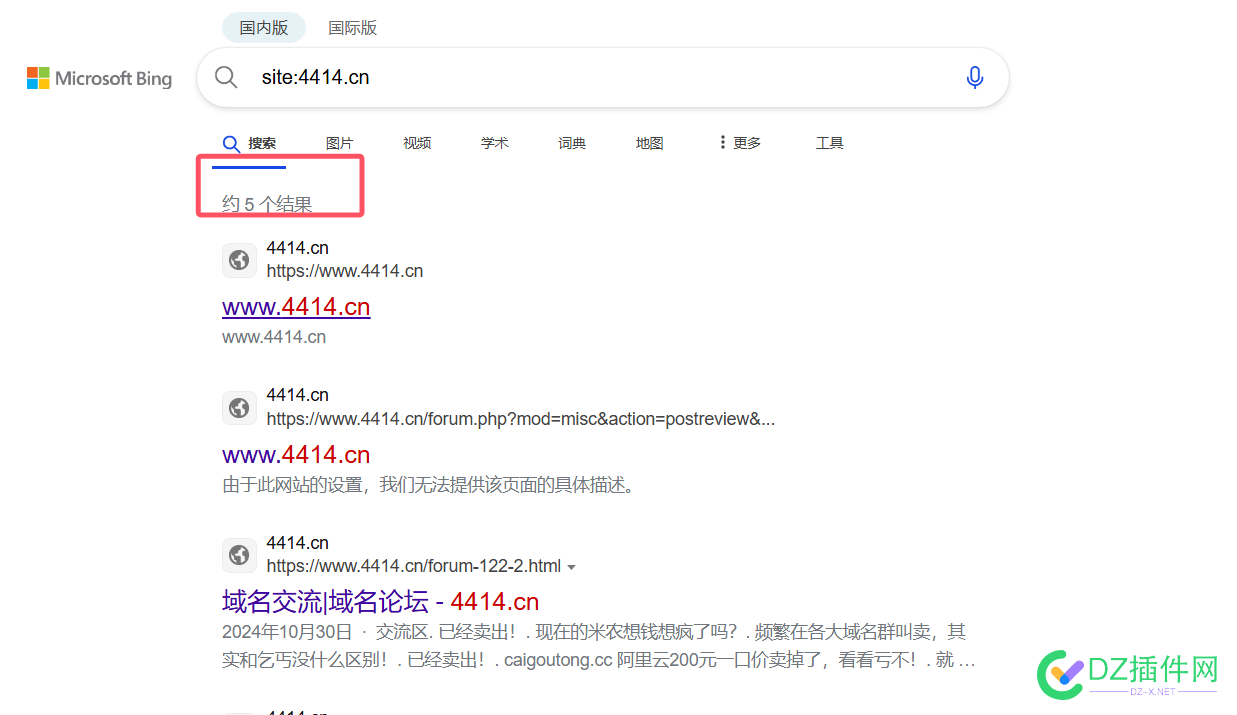Switch to the 地图 tab
This screenshot has height=715, width=1237.
pos(650,143)
